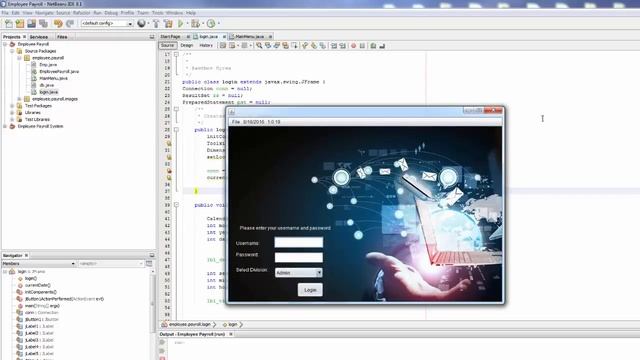Click the Comment icon in editor toolbar
The image size is (640, 360).
[373, 46]
